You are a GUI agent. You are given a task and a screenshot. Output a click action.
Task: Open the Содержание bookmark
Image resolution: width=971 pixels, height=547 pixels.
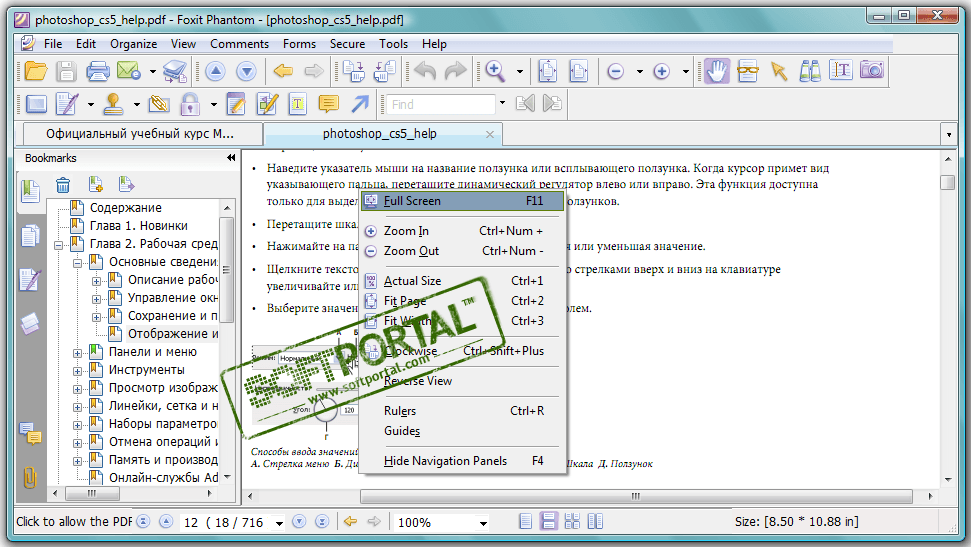tap(125, 208)
